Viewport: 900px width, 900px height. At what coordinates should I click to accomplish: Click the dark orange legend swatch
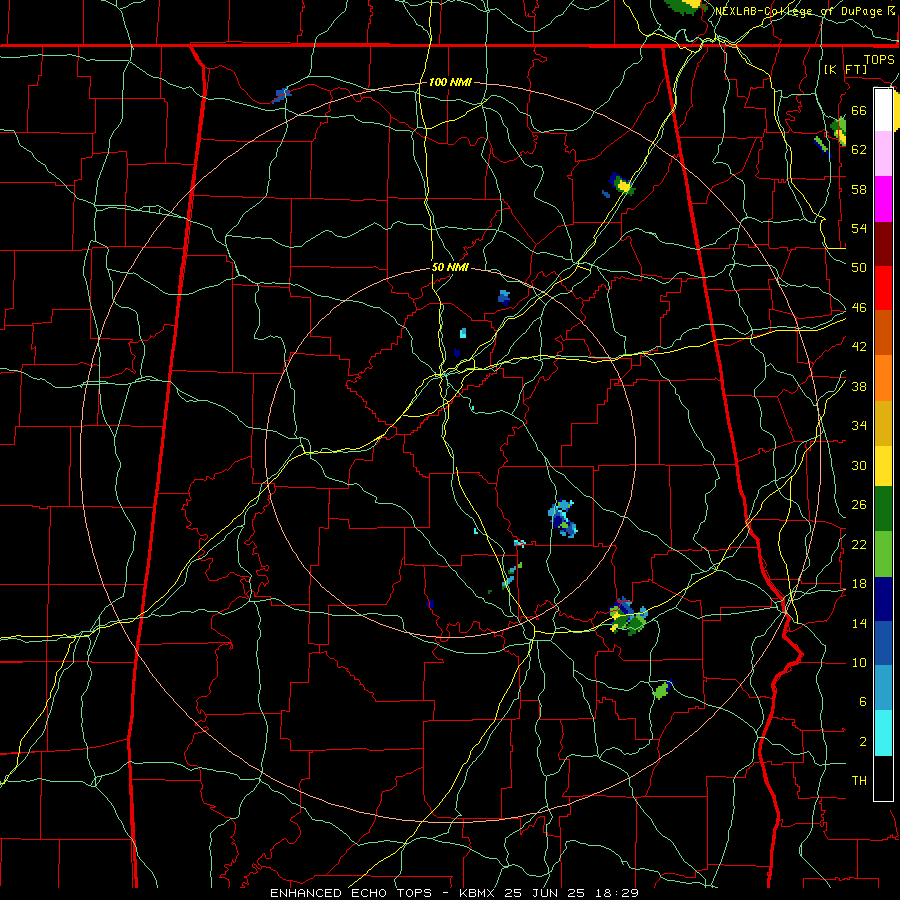click(883, 332)
